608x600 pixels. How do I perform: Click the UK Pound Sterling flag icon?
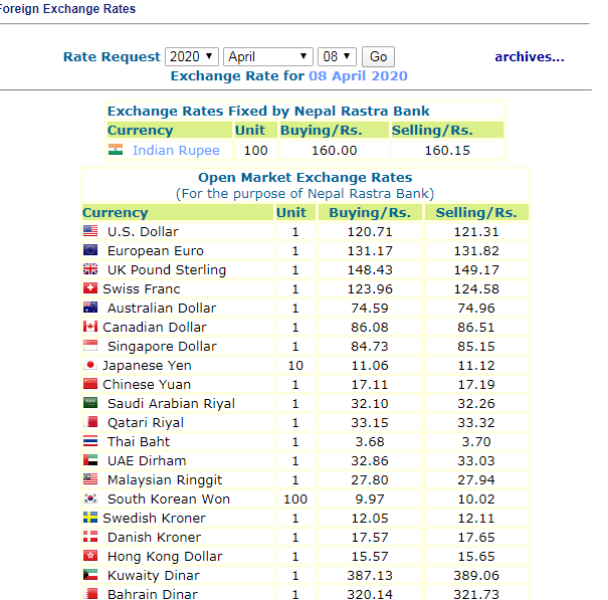(x=90, y=270)
